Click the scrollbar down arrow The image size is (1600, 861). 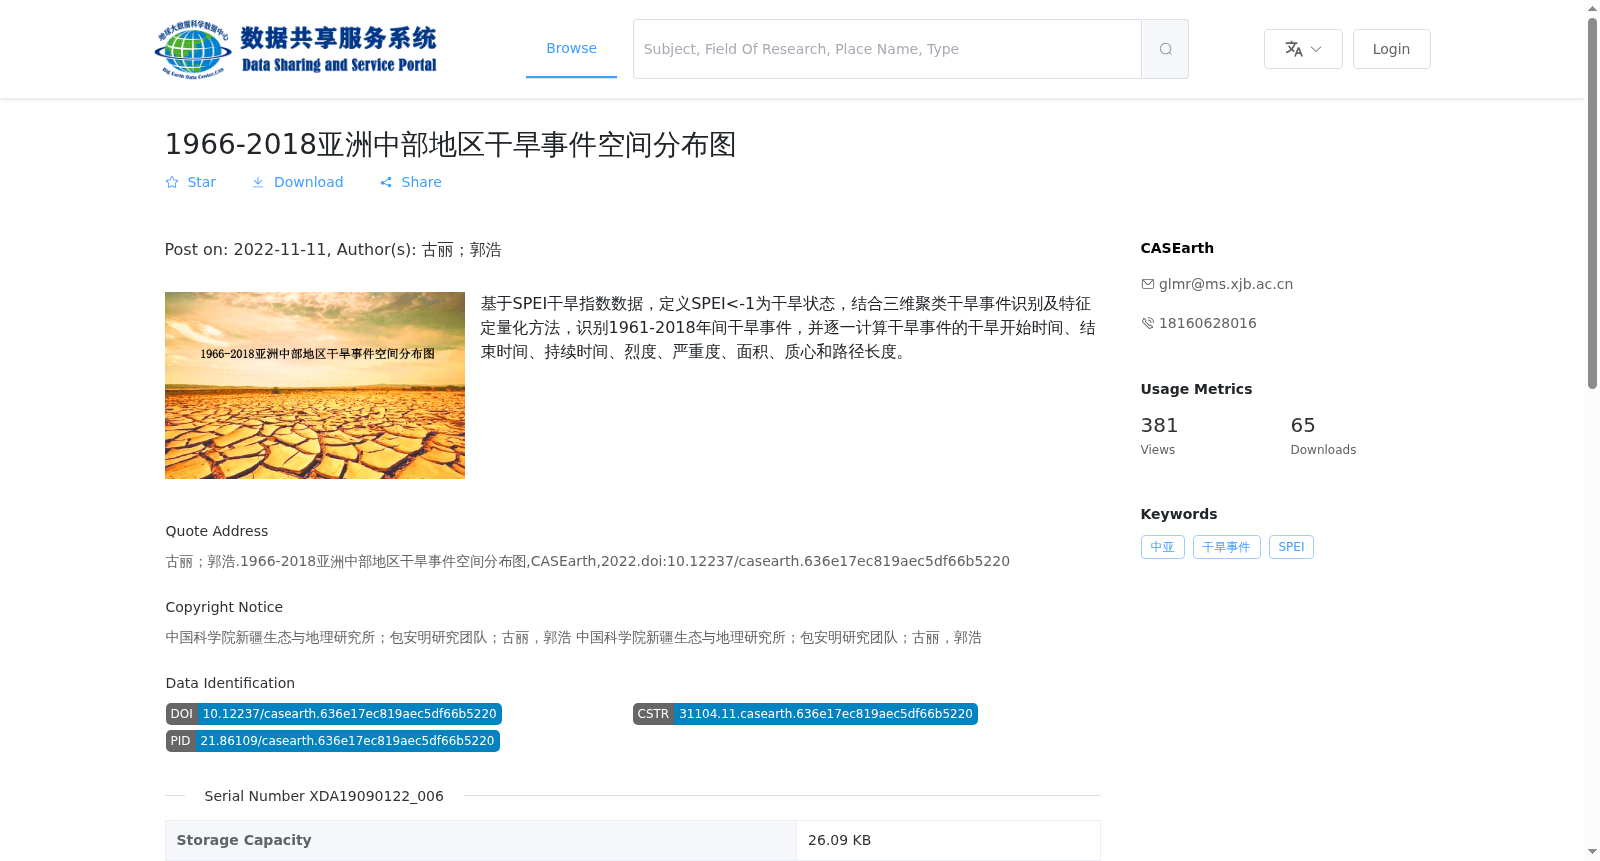1592,852
